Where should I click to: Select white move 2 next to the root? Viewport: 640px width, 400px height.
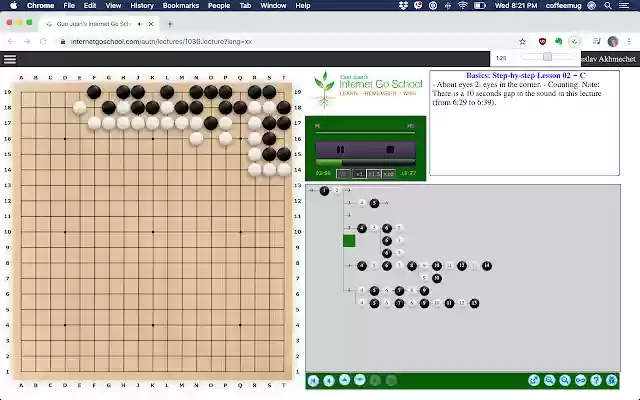(337, 191)
